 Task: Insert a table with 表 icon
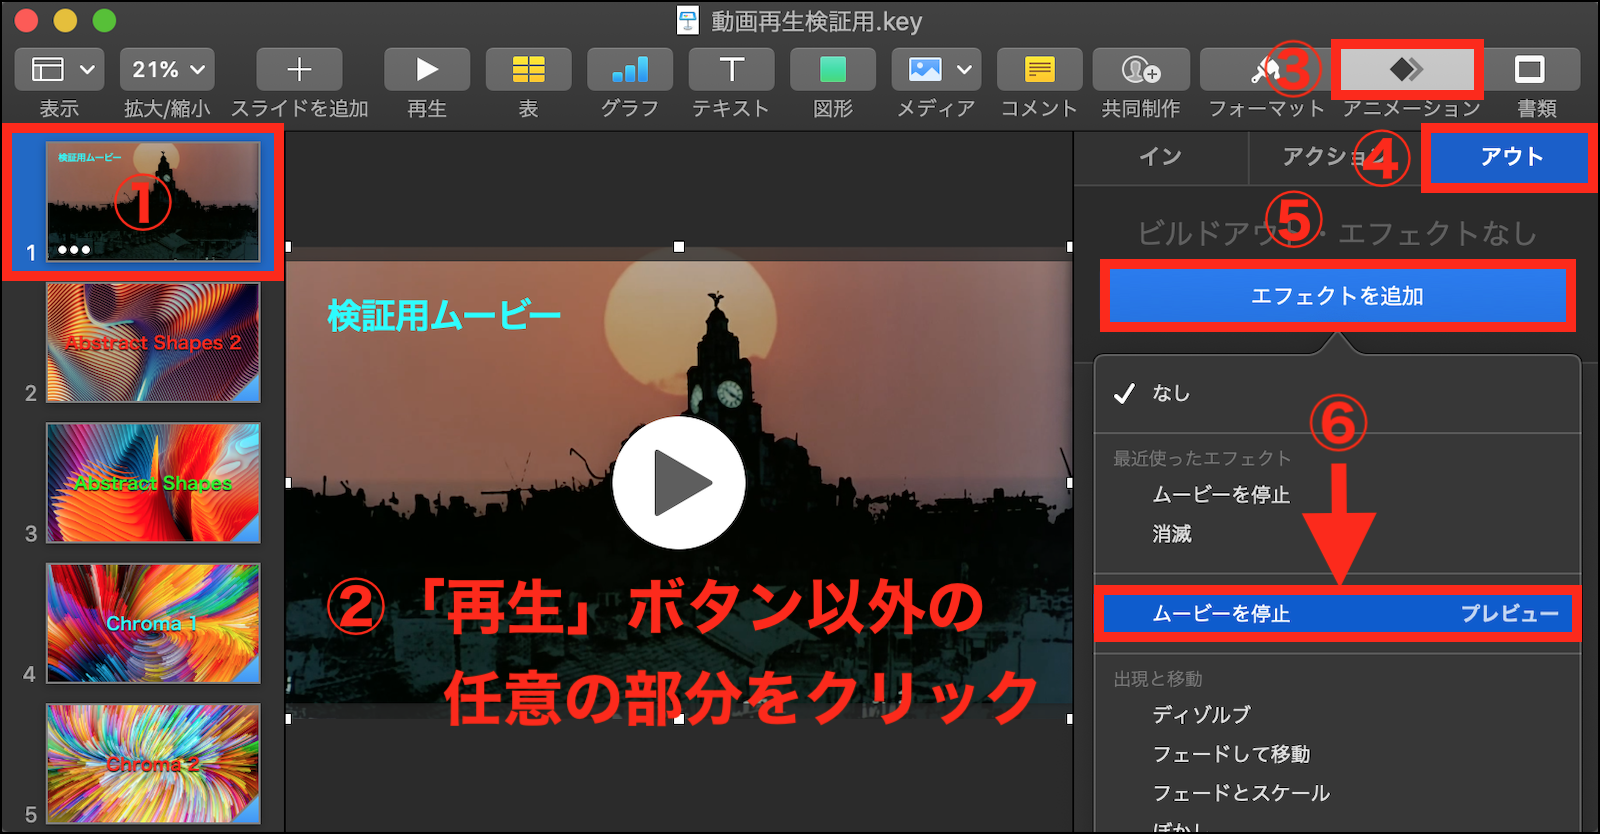tap(528, 69)
